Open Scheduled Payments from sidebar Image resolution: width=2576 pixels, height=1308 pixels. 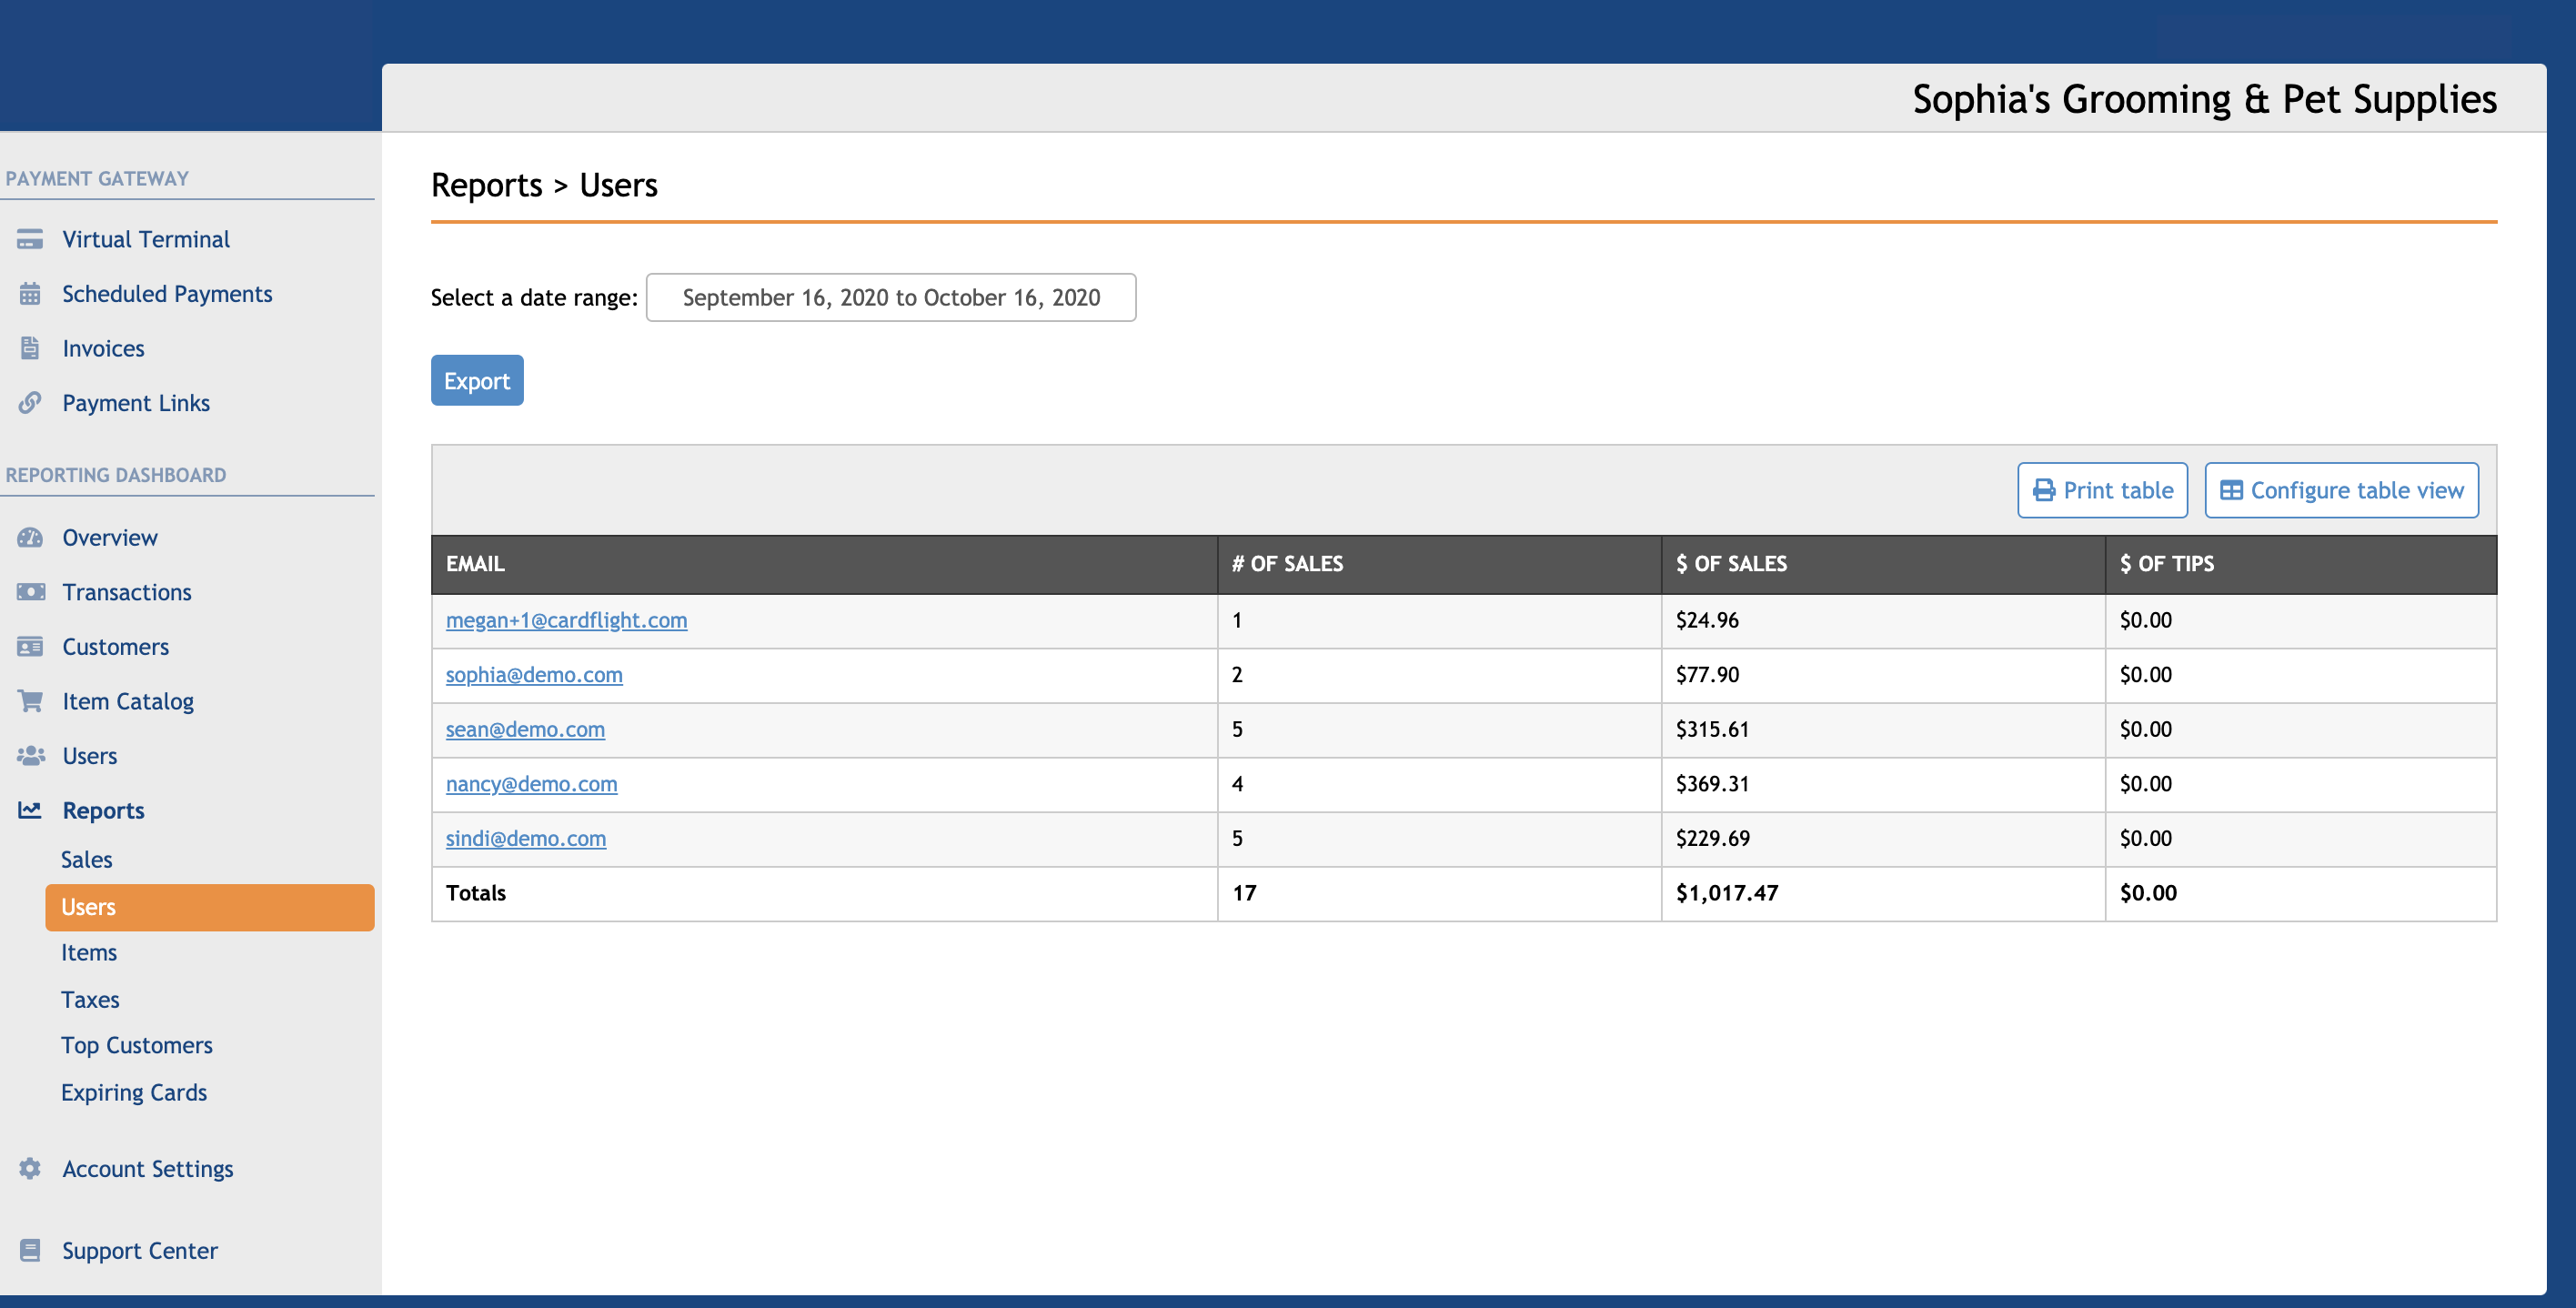(x=166, y=292)
